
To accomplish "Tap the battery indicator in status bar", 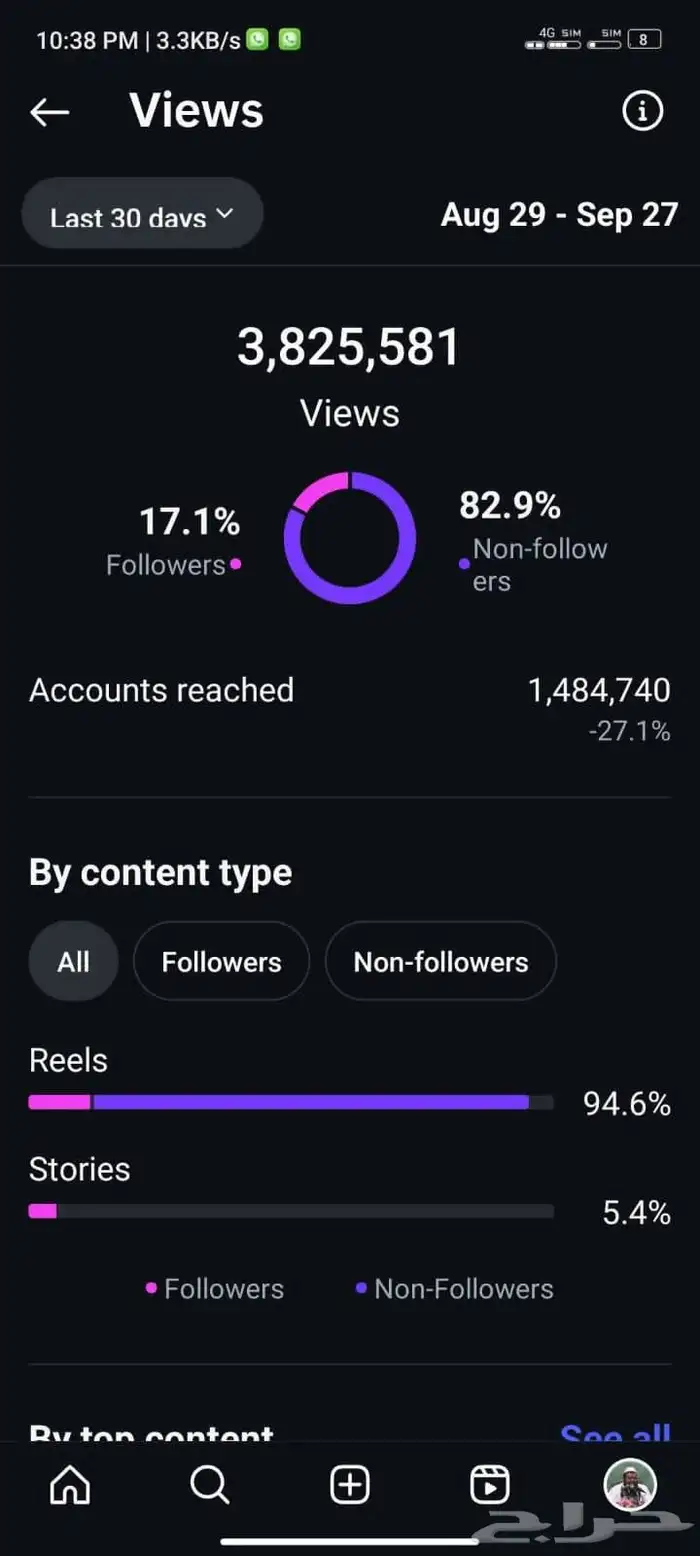I will tap(644, 40).
